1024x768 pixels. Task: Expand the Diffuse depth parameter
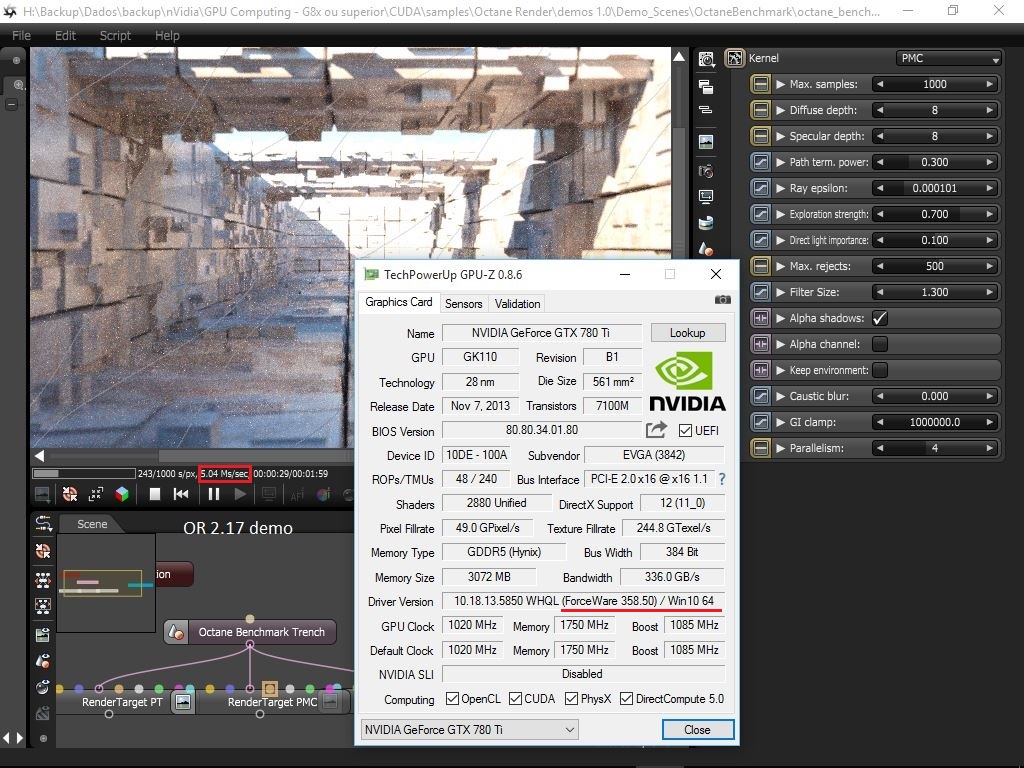click(780, 110)
